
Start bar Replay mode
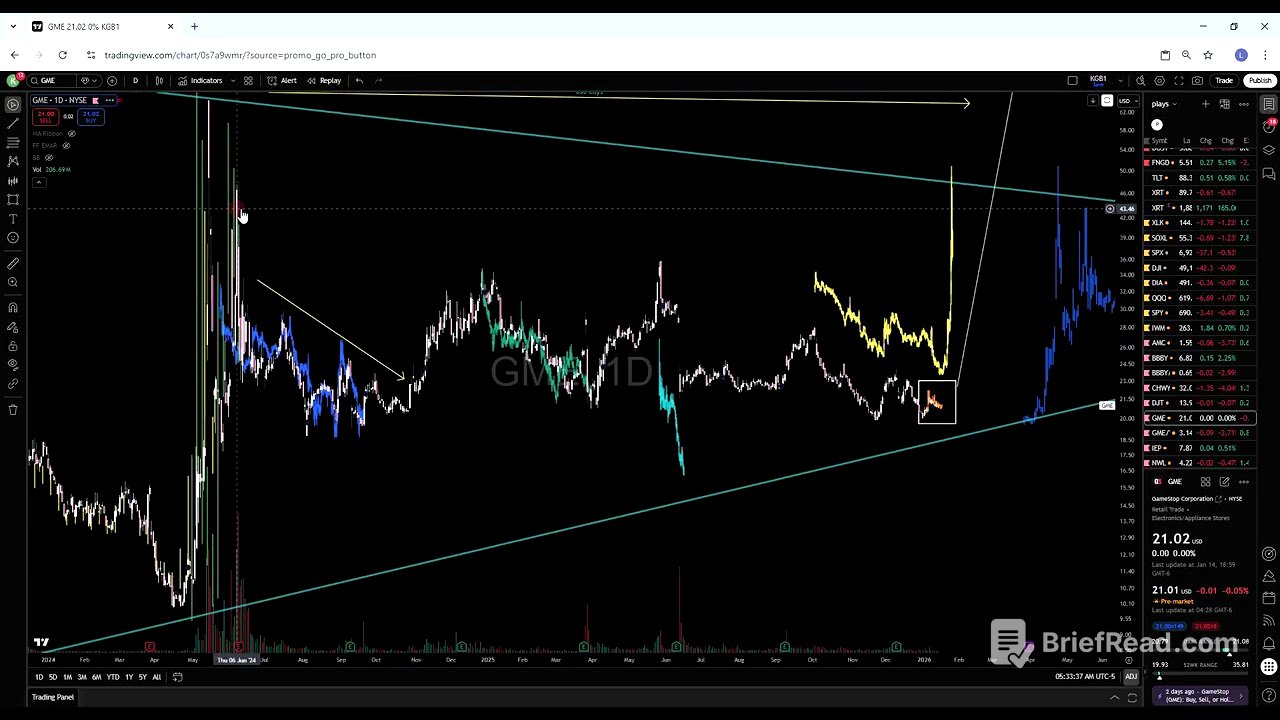[324, 80]
